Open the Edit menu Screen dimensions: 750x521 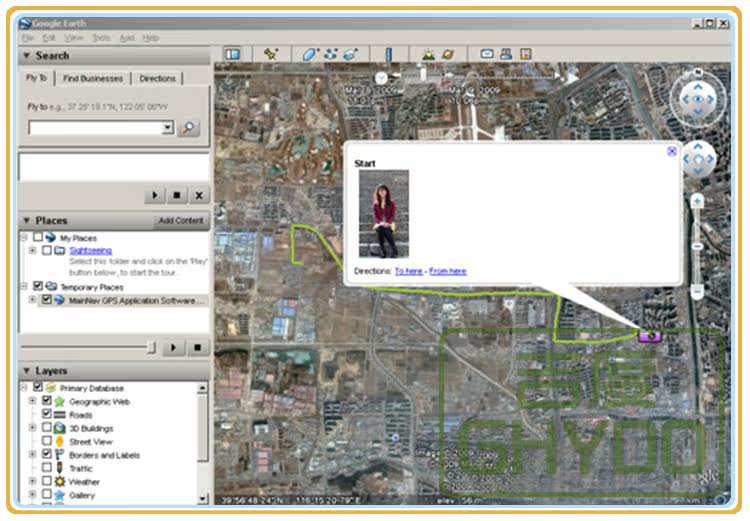(x=49, y=38)
